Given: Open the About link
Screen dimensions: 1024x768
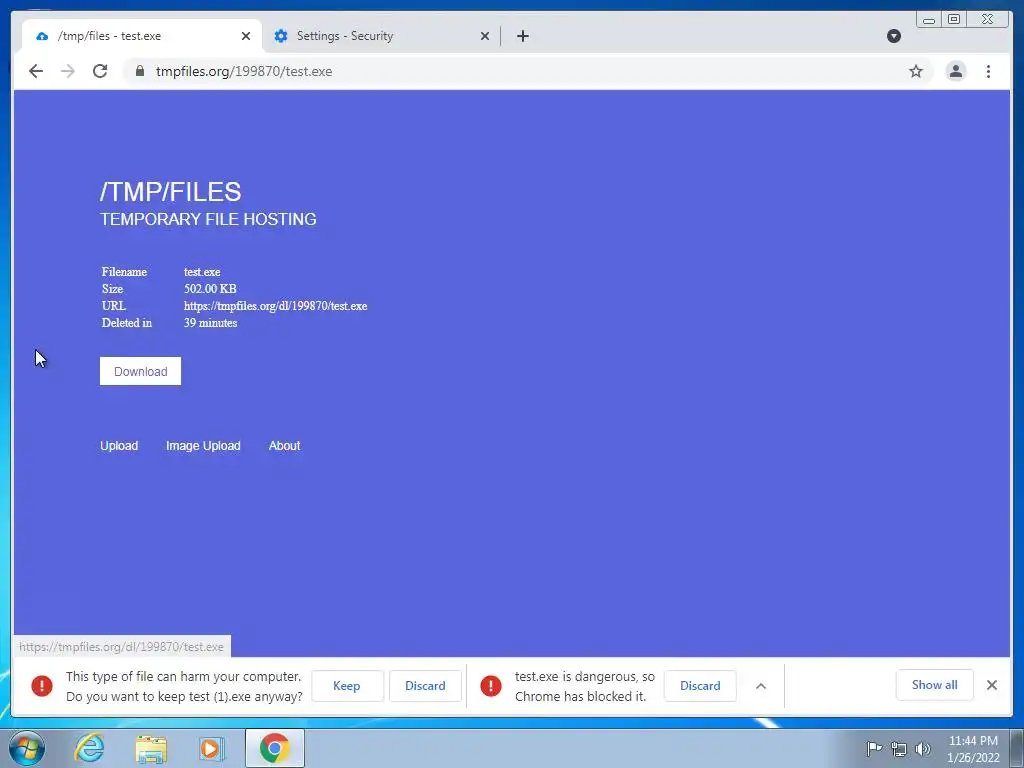Looking at the screenshot, I should (x=285, y=445).
